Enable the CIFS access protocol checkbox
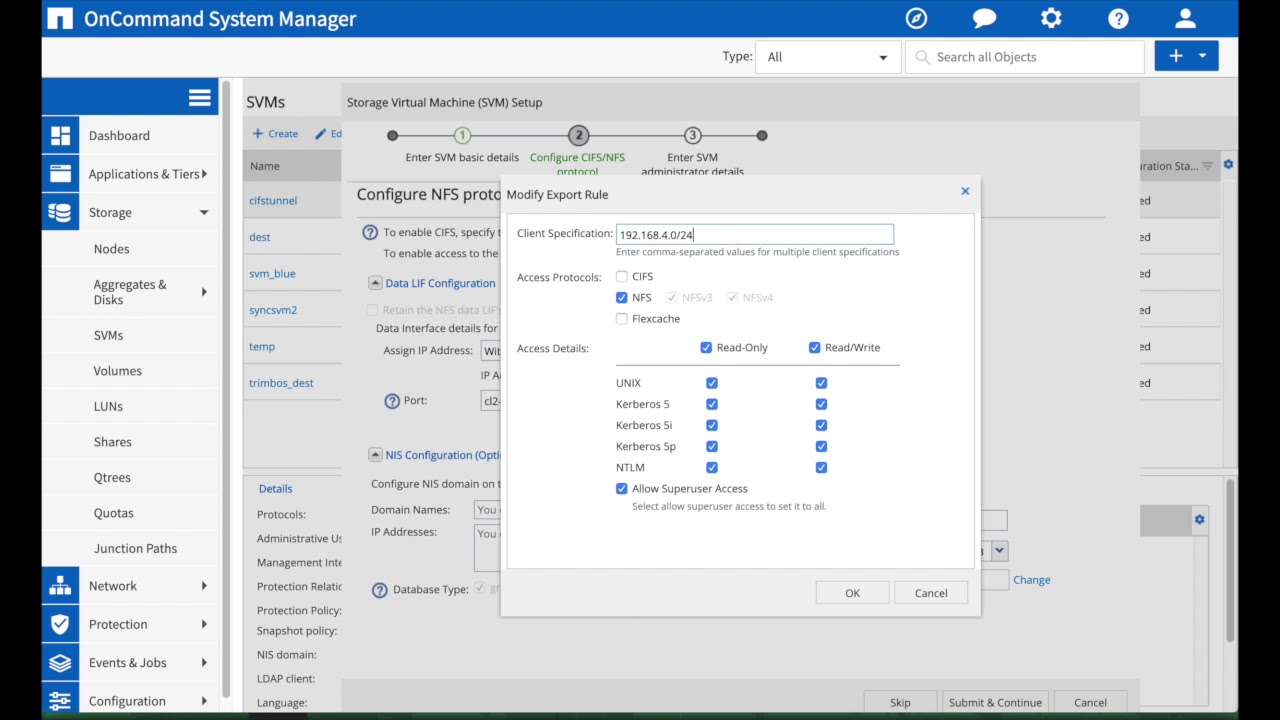Screen dimensions: 1280x720 point(622,277)
